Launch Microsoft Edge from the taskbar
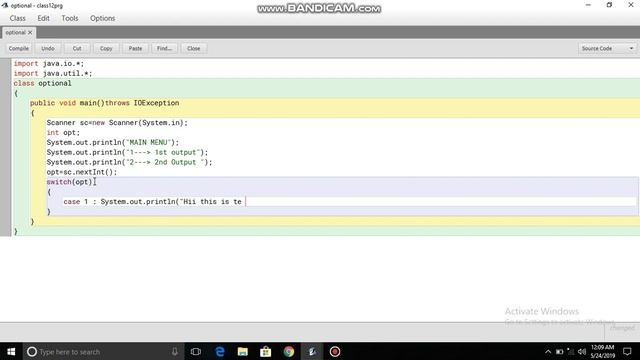640x360 pixels. 220,351
